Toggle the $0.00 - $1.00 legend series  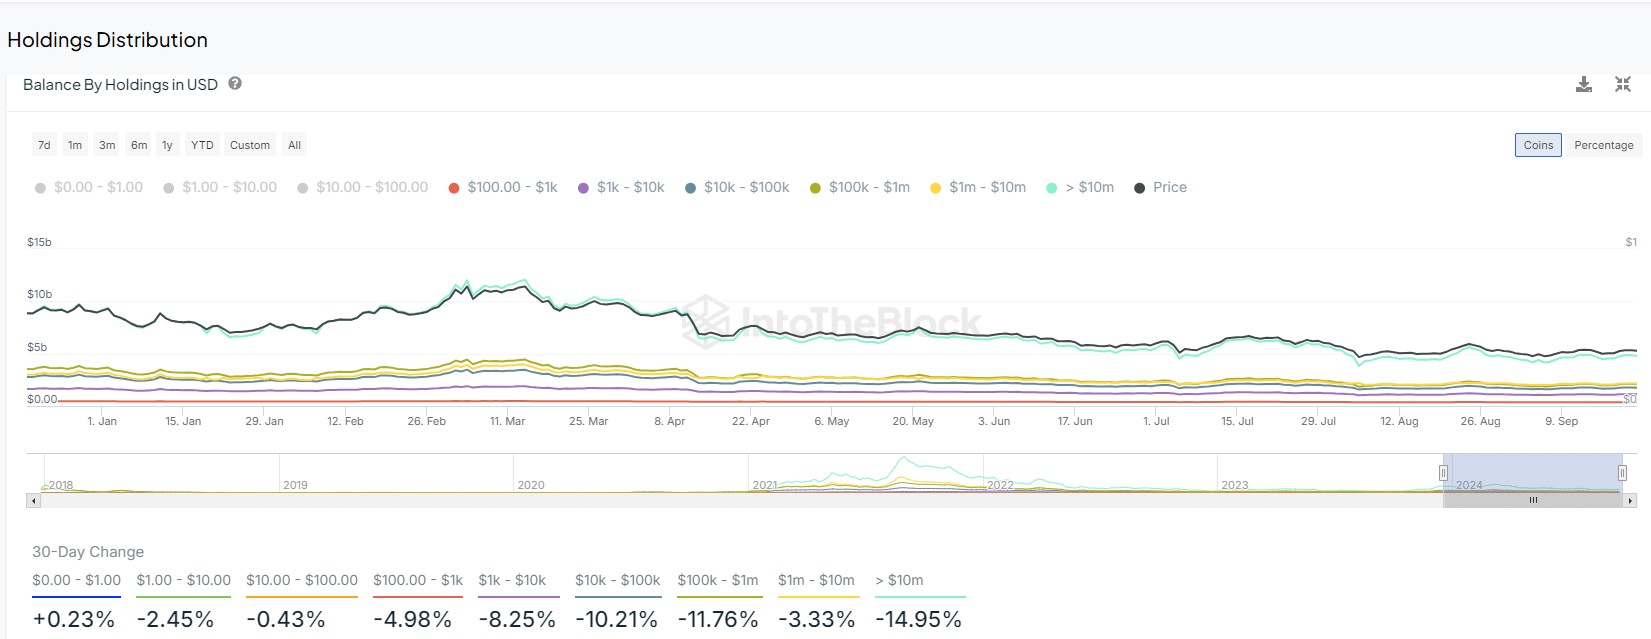tap(89, 188)
